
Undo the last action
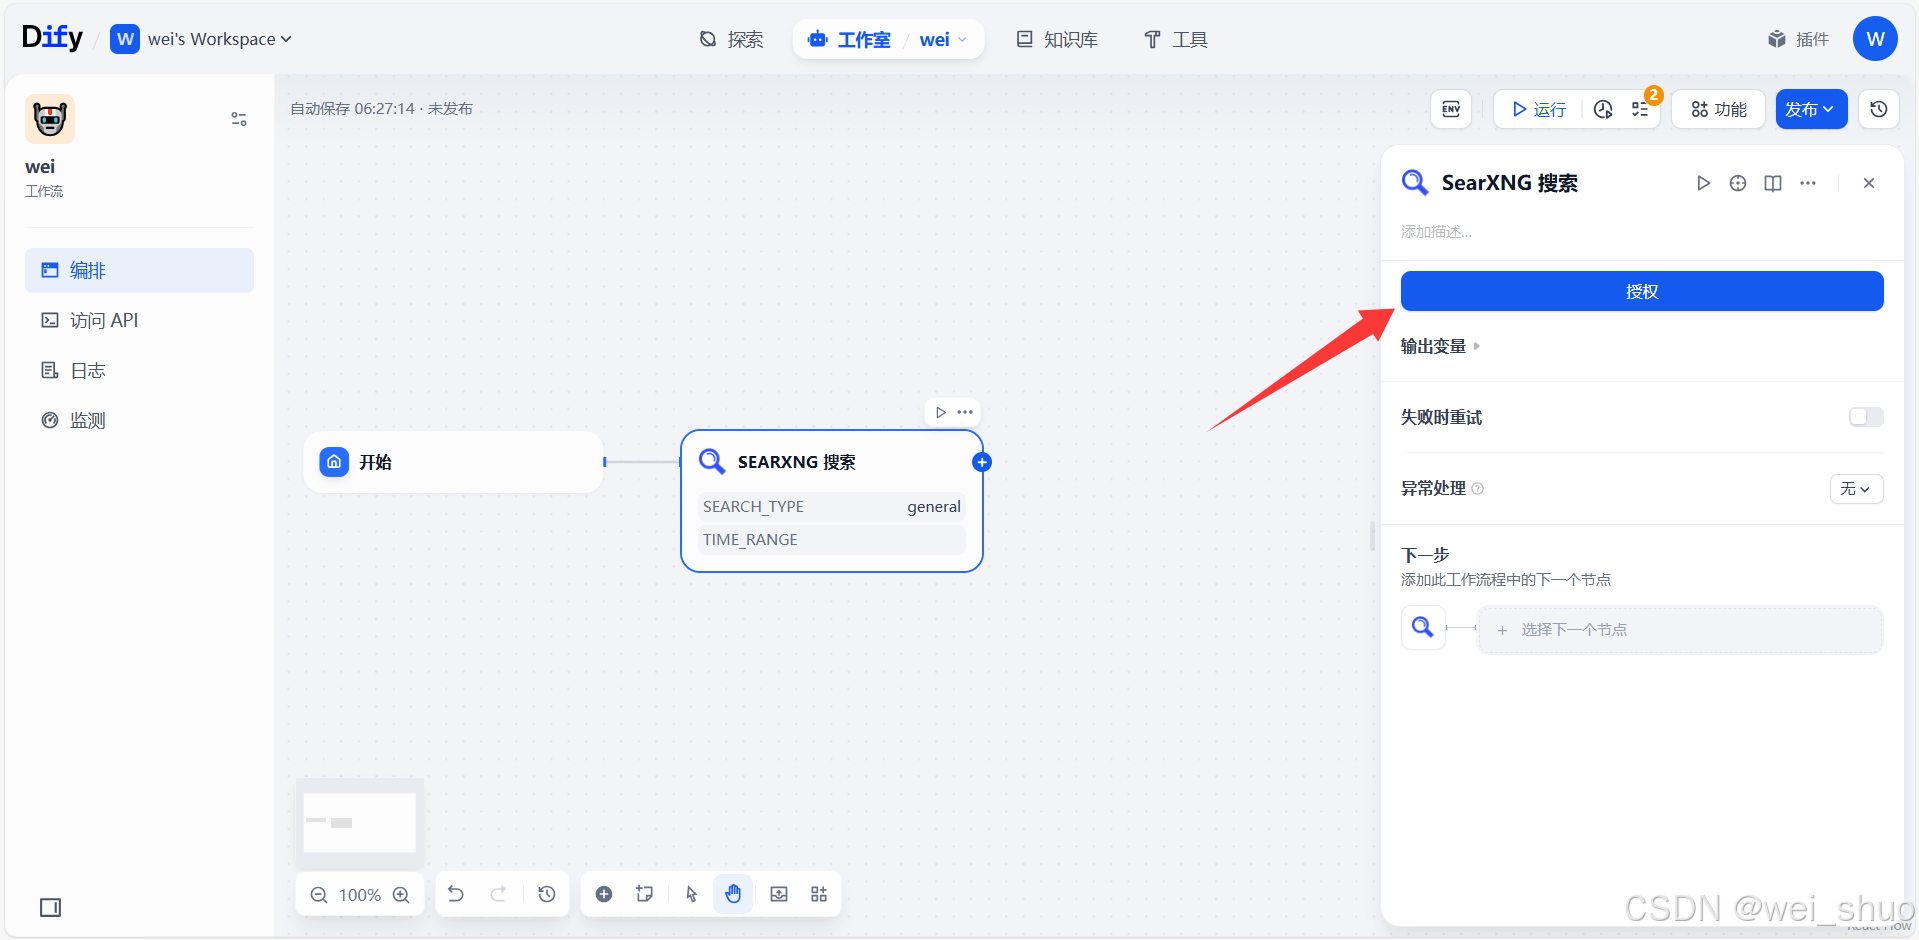[x=456, y=894]
